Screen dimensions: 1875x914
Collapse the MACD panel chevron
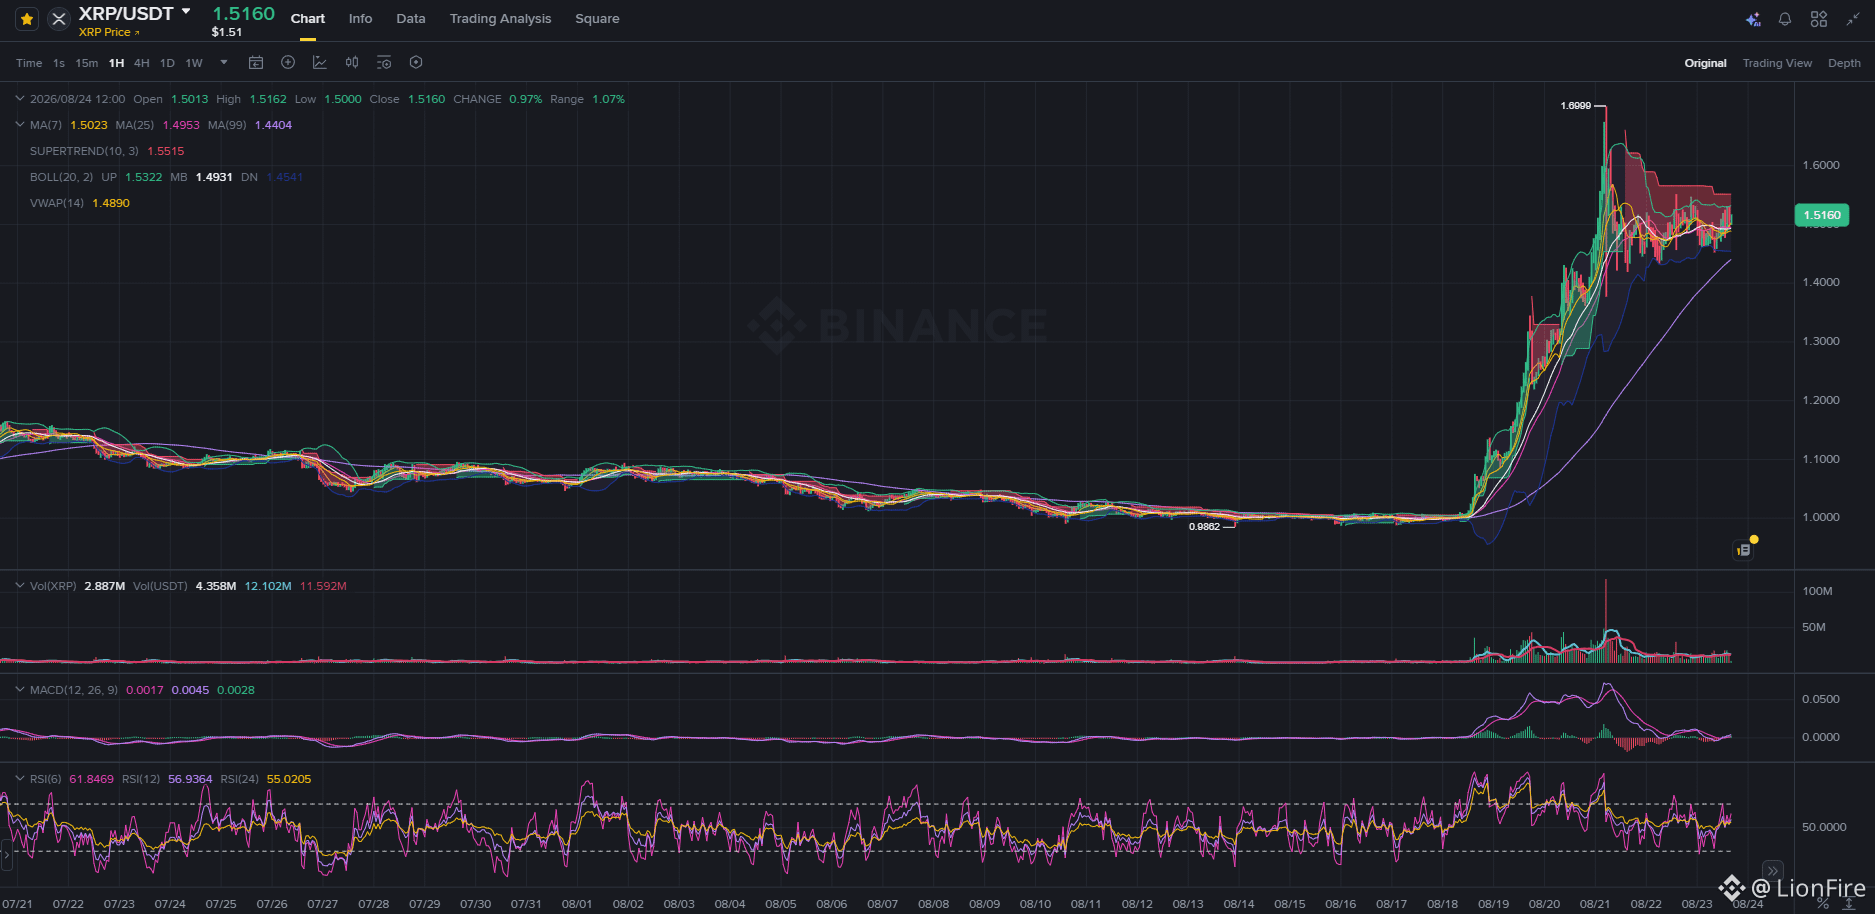(x=20, y=690)
